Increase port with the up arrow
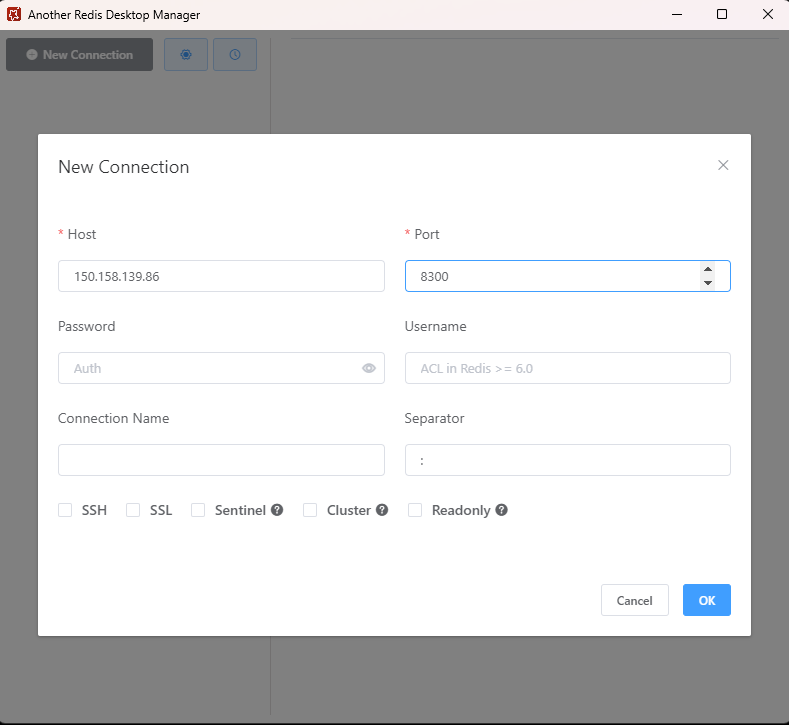The image size is (789, 725). 708,269
